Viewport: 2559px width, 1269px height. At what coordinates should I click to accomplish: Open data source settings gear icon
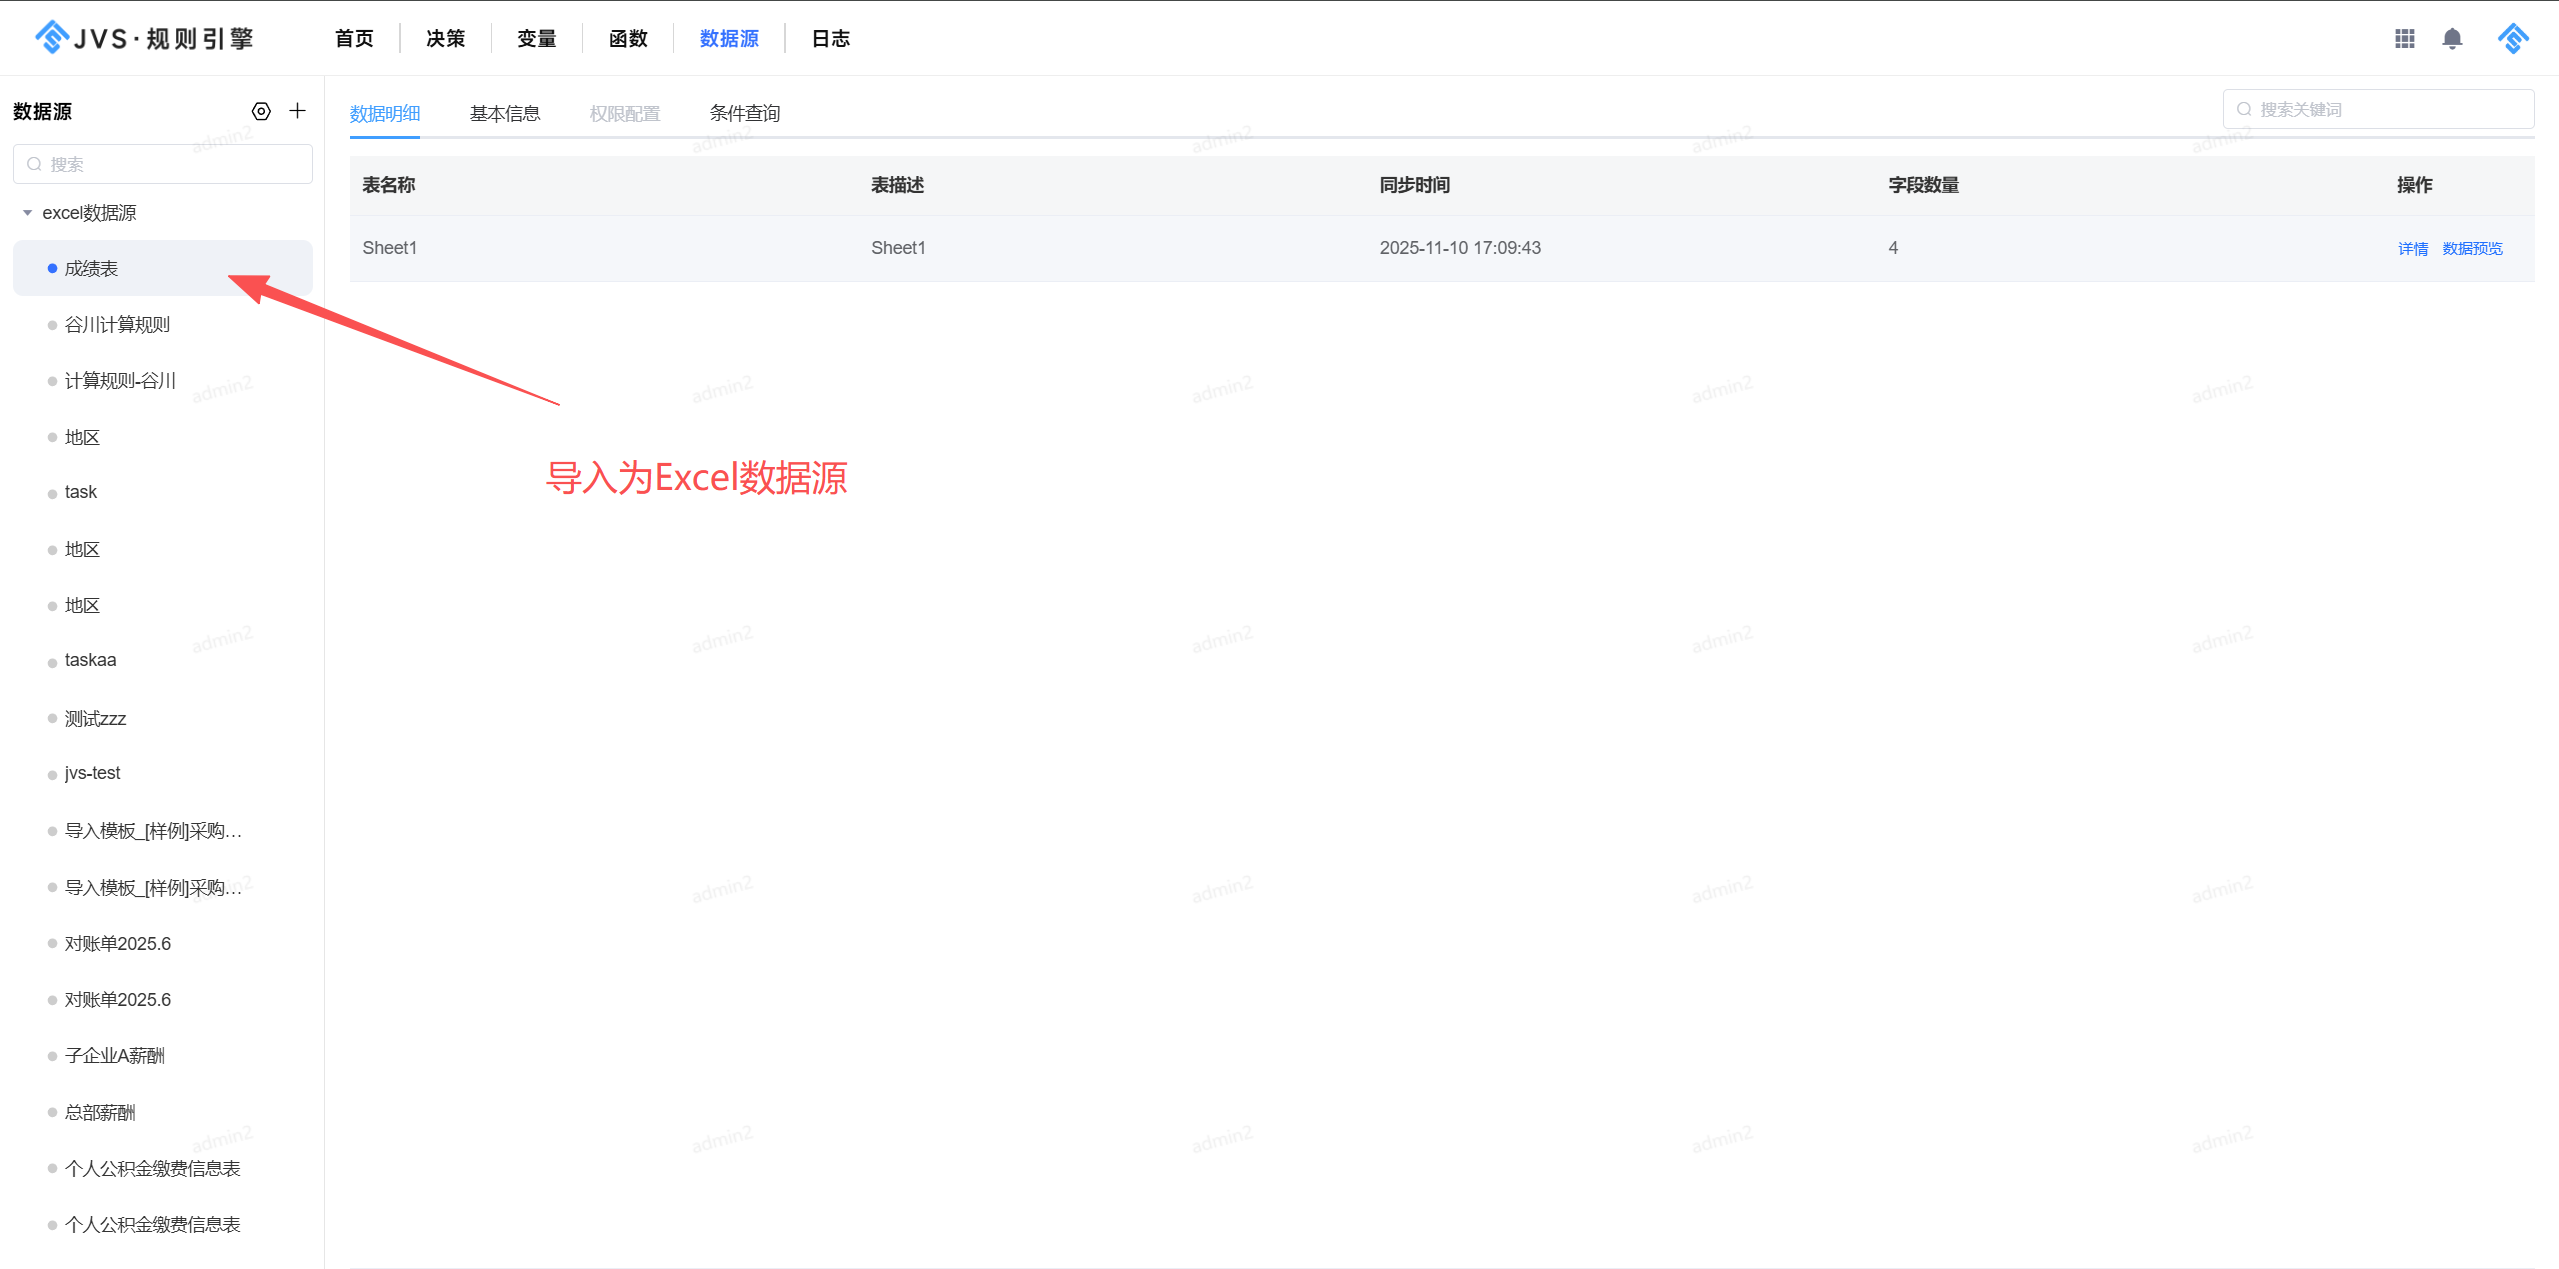click(261, 111)
